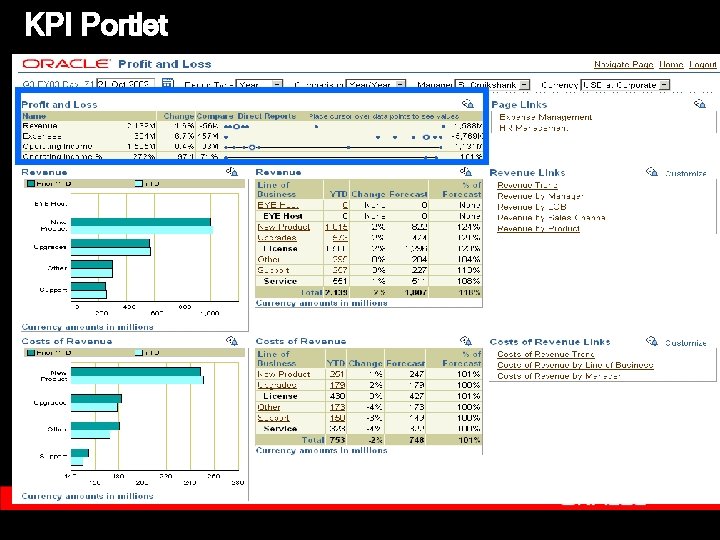Image resolution: width=720 pixels, height=540 pixels.
Task: Click Compare Direct Reports column header
Action: (x=246, y=116)
